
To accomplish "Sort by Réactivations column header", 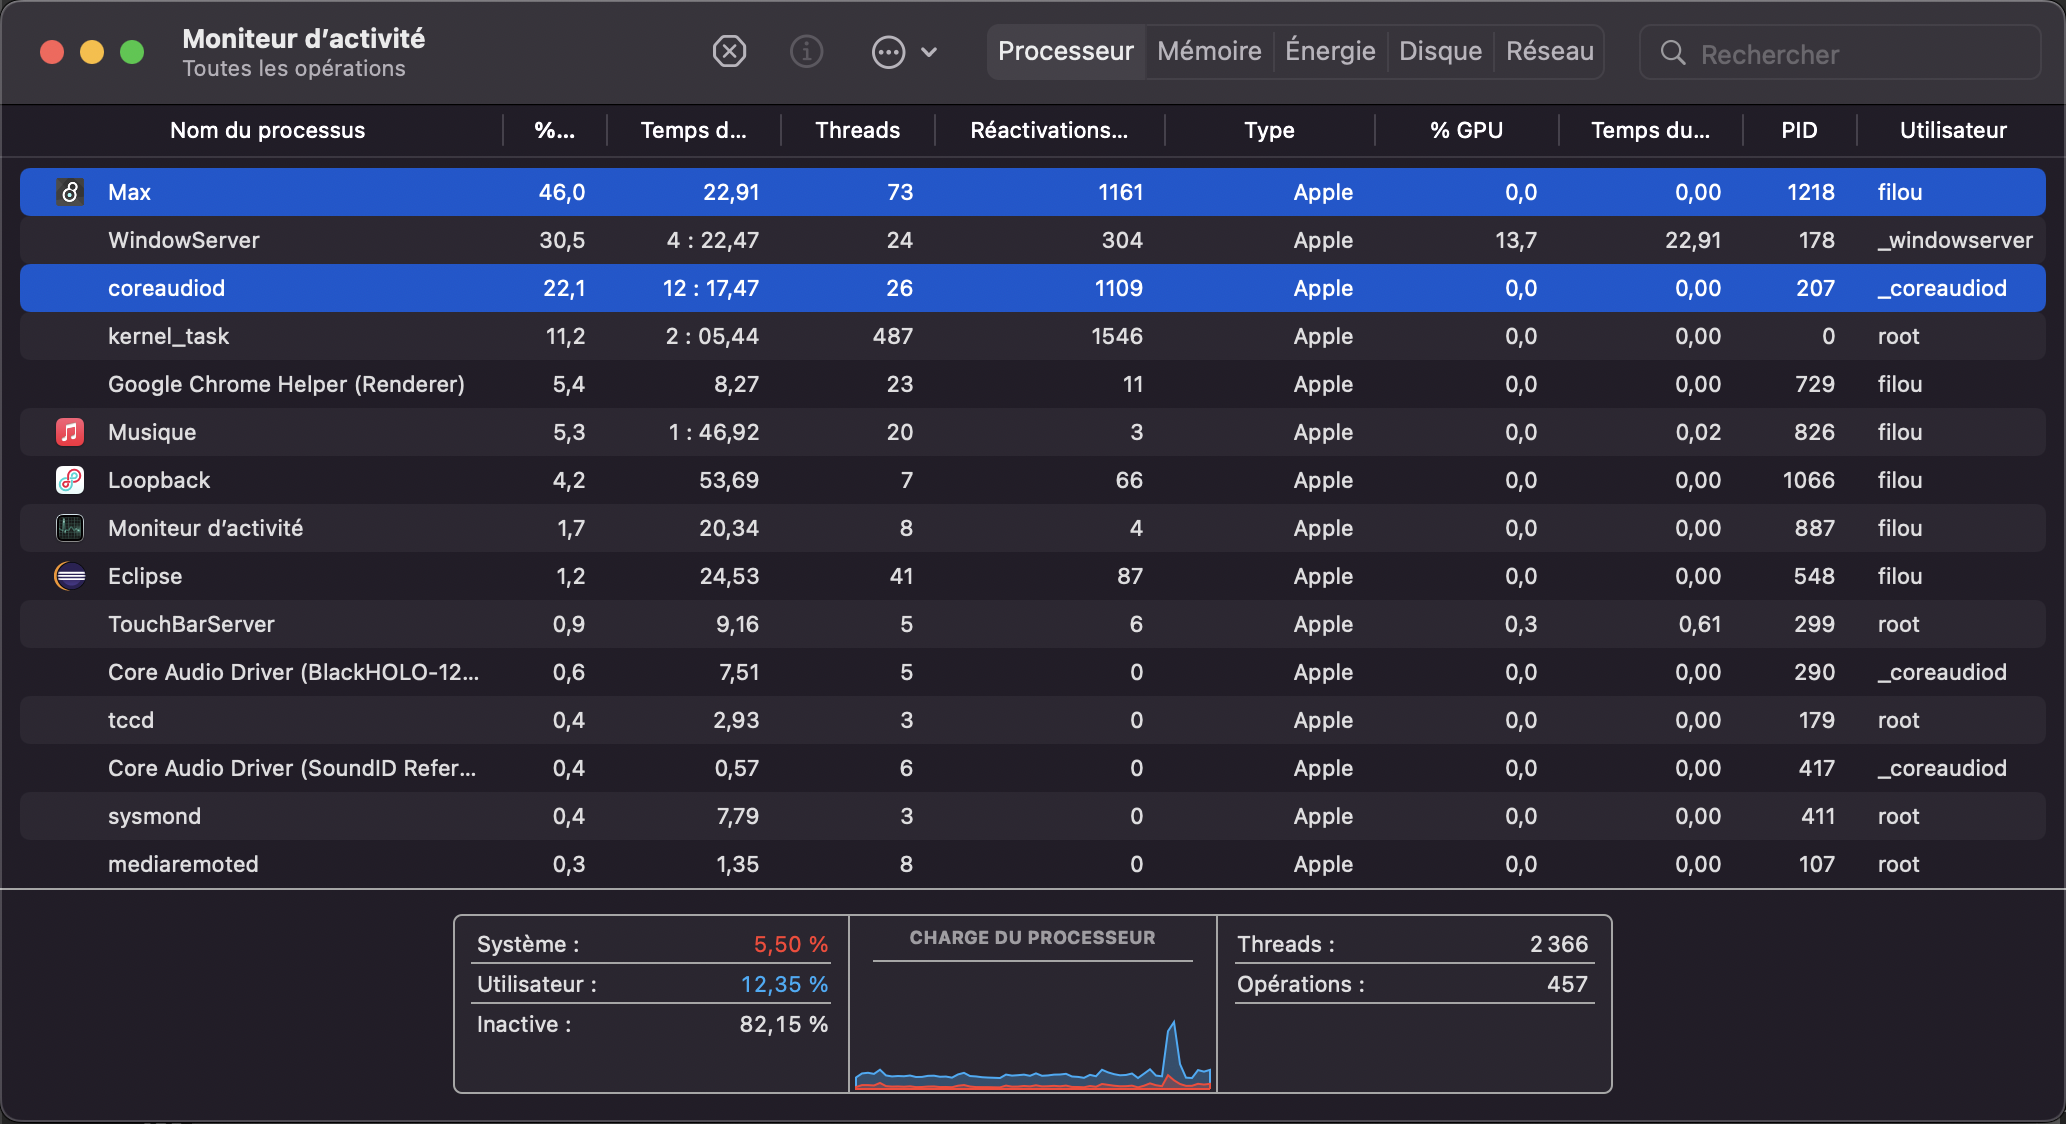I will [x=1049, y=130].
